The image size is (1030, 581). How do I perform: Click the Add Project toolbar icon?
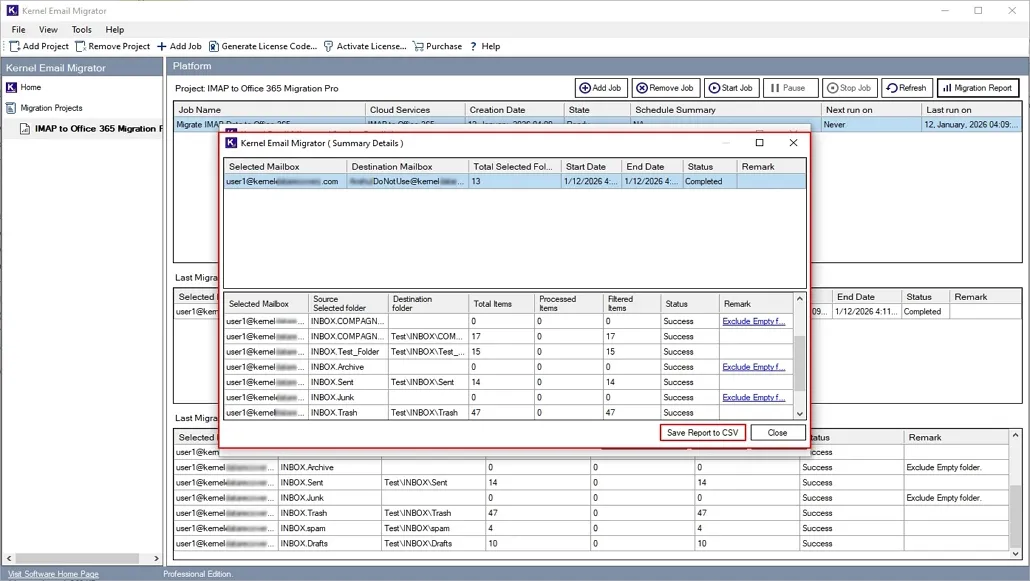tap(14, 46)
